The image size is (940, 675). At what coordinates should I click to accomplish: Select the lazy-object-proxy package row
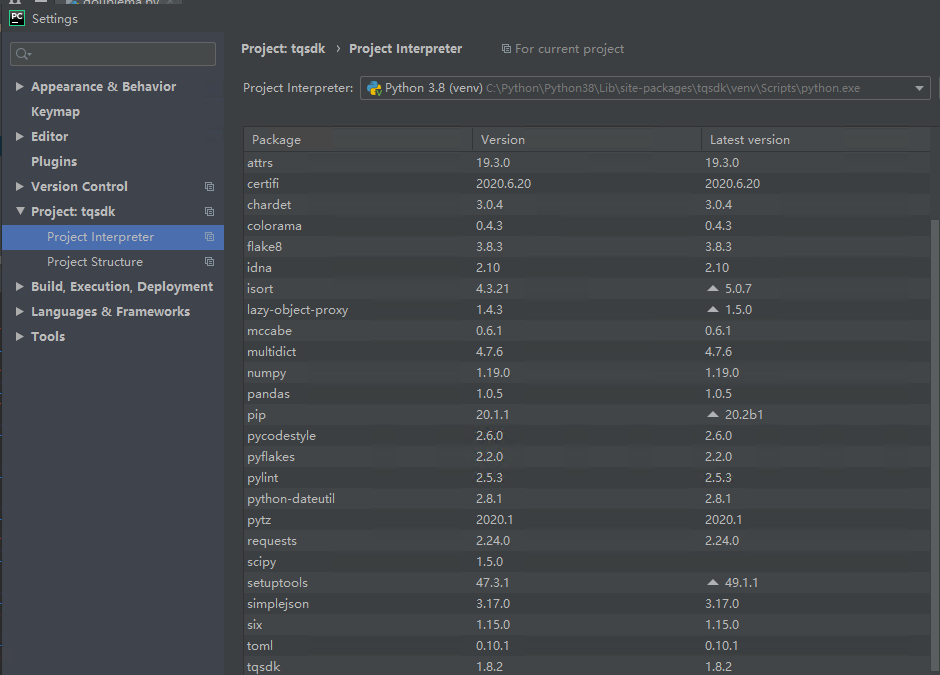[587, 309]
